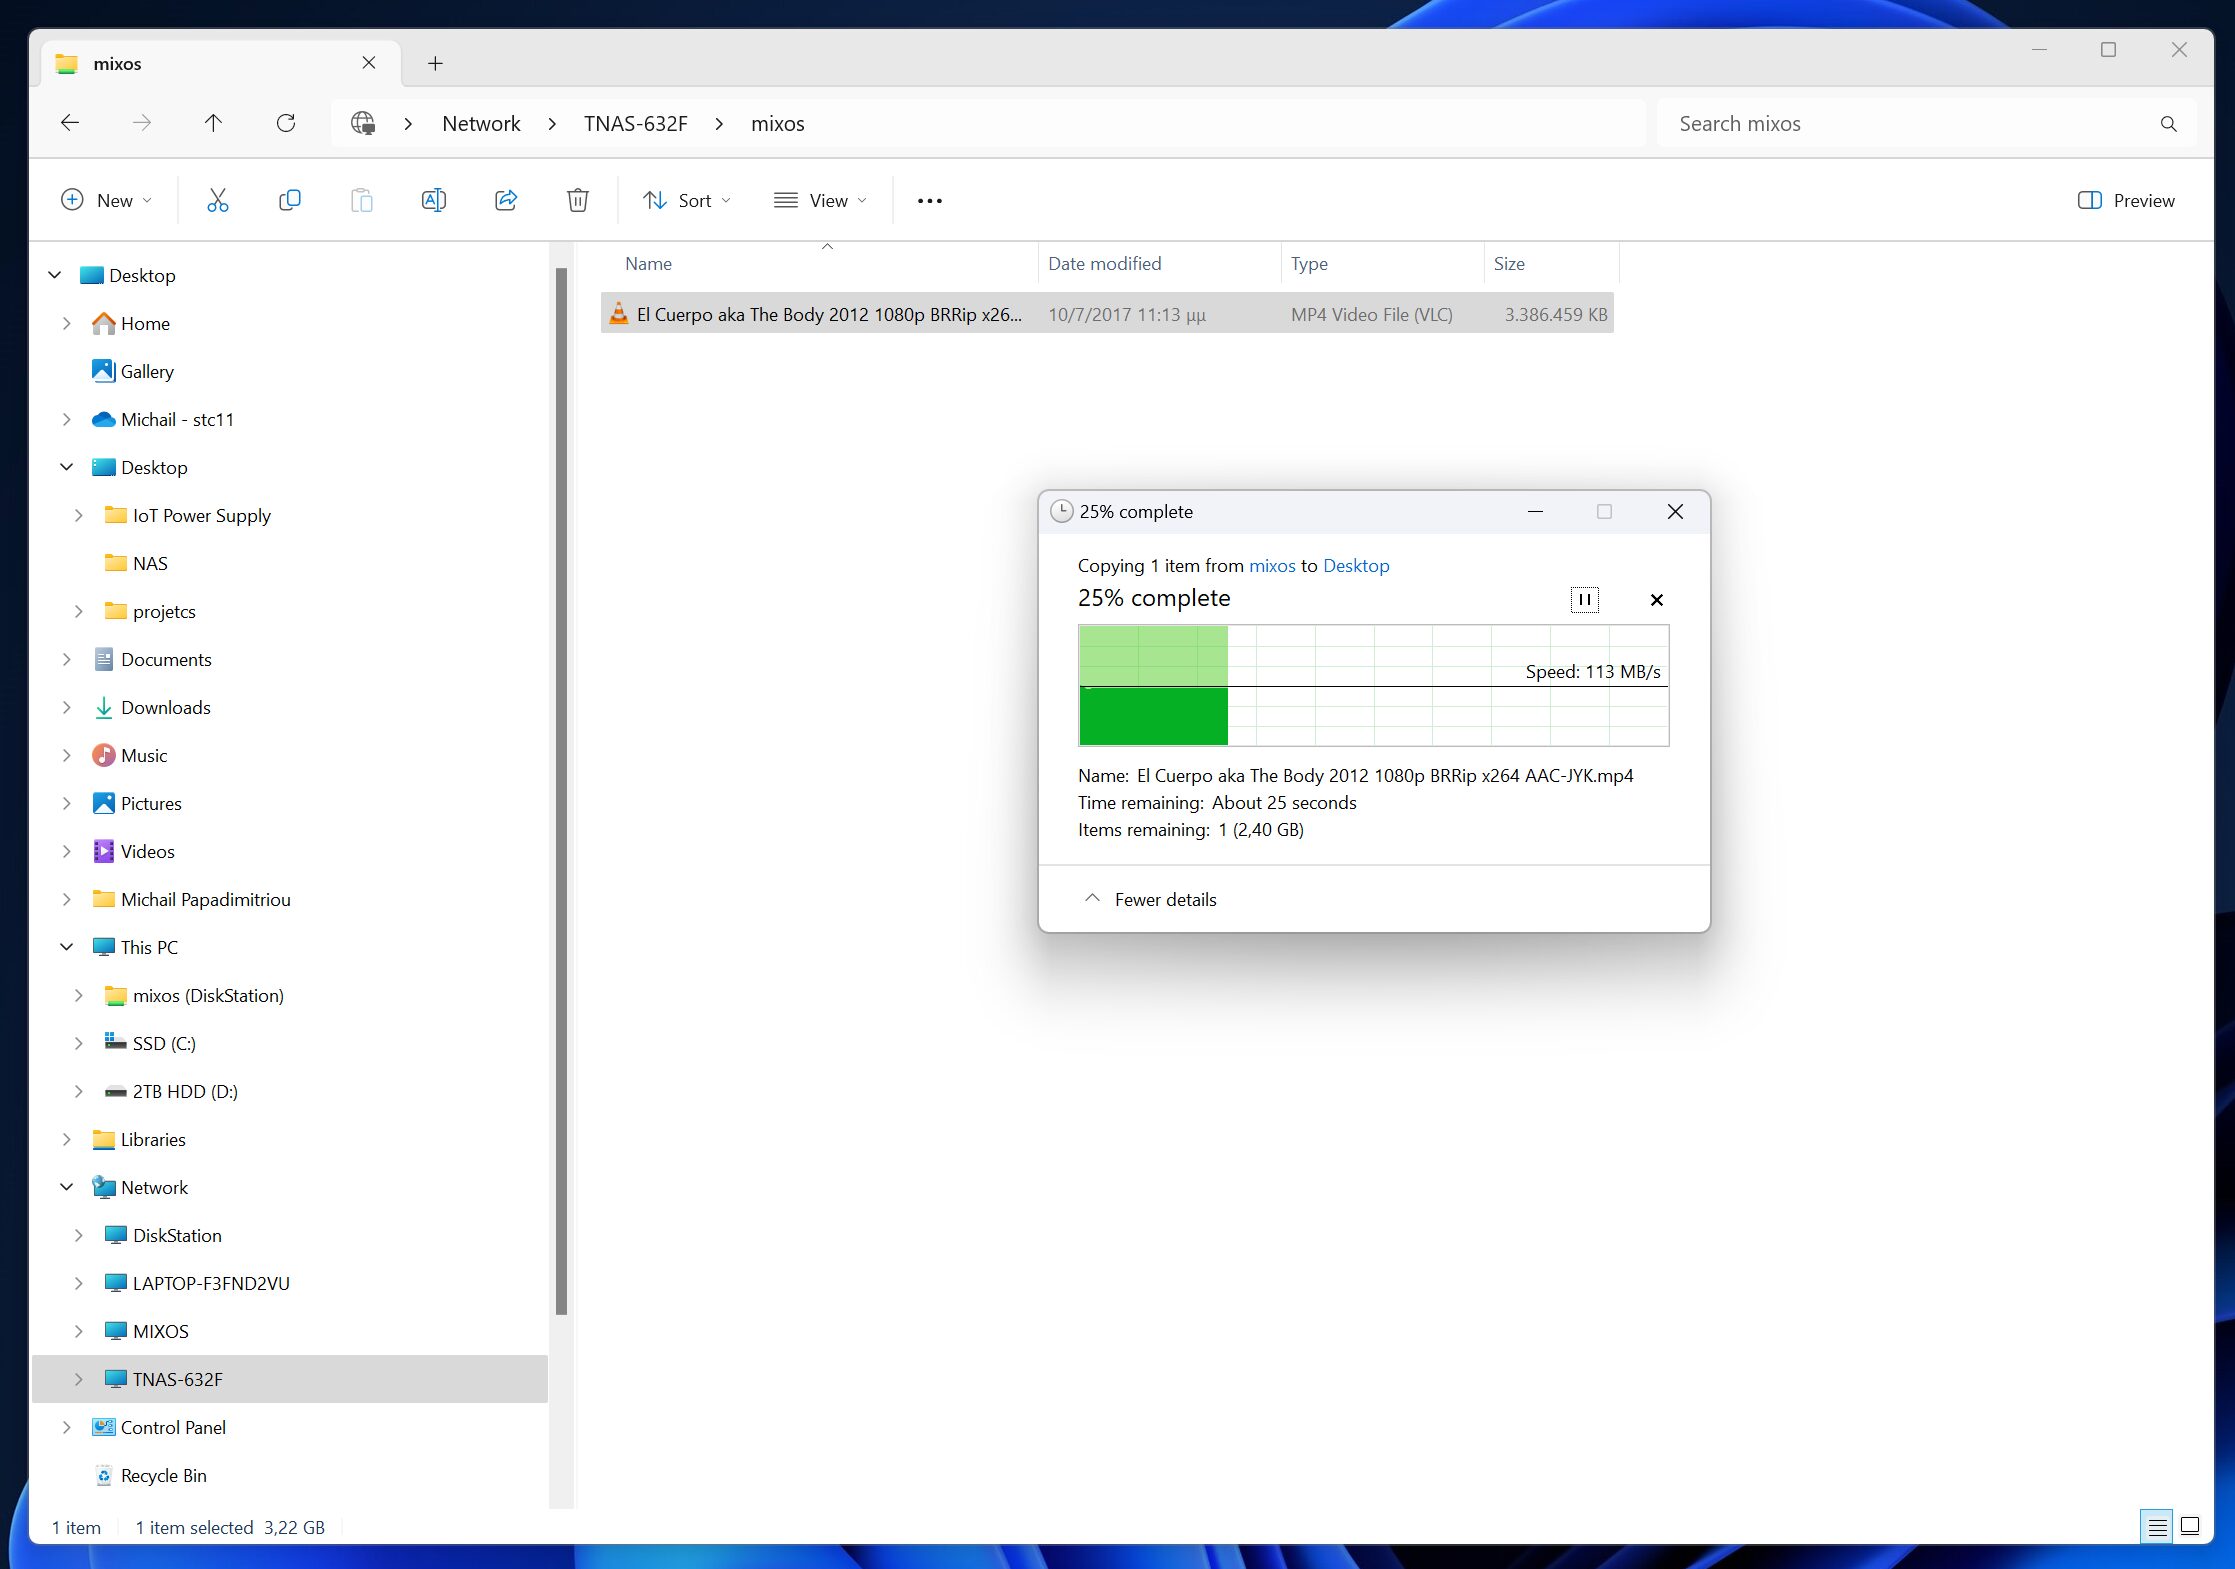Screen dimensions: 2235x1569
Task: Click the VLC cone icon of El Cuerpo file
Action: coord(619,313)
